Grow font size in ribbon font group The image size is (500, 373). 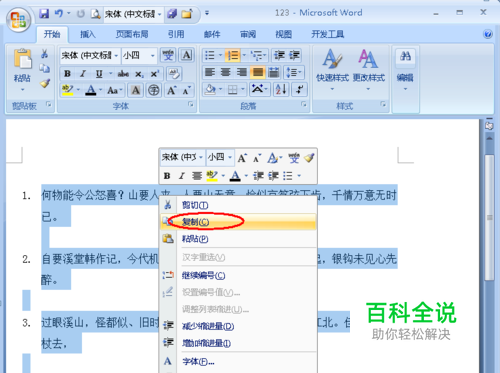(171, 90)
